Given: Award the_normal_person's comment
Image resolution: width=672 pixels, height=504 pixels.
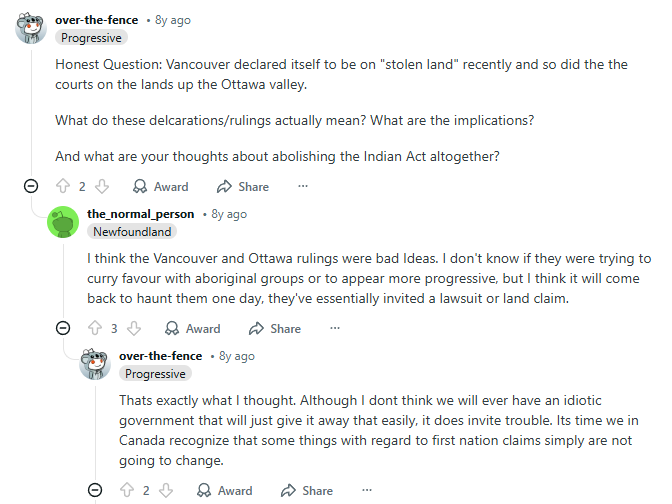Looking at the screenshot, I should coord(192,328).
